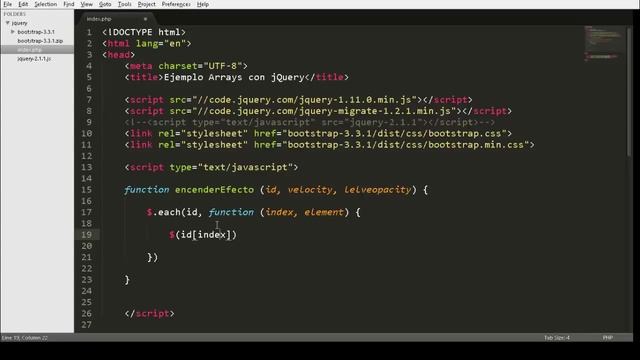Viewport: 640px width, 360px height.
Task: Change PHP syntax in status bar
Action: click(608, 338)
